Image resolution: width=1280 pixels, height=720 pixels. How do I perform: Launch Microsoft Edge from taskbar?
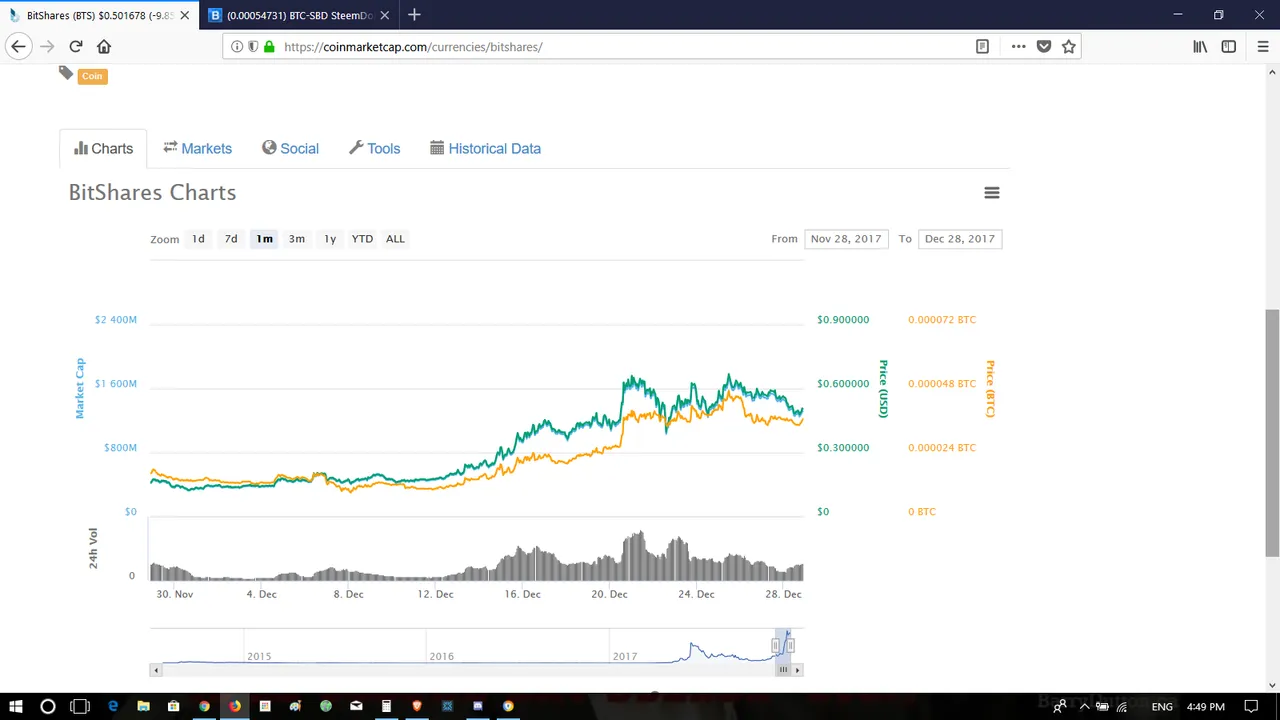pos(113,706)
